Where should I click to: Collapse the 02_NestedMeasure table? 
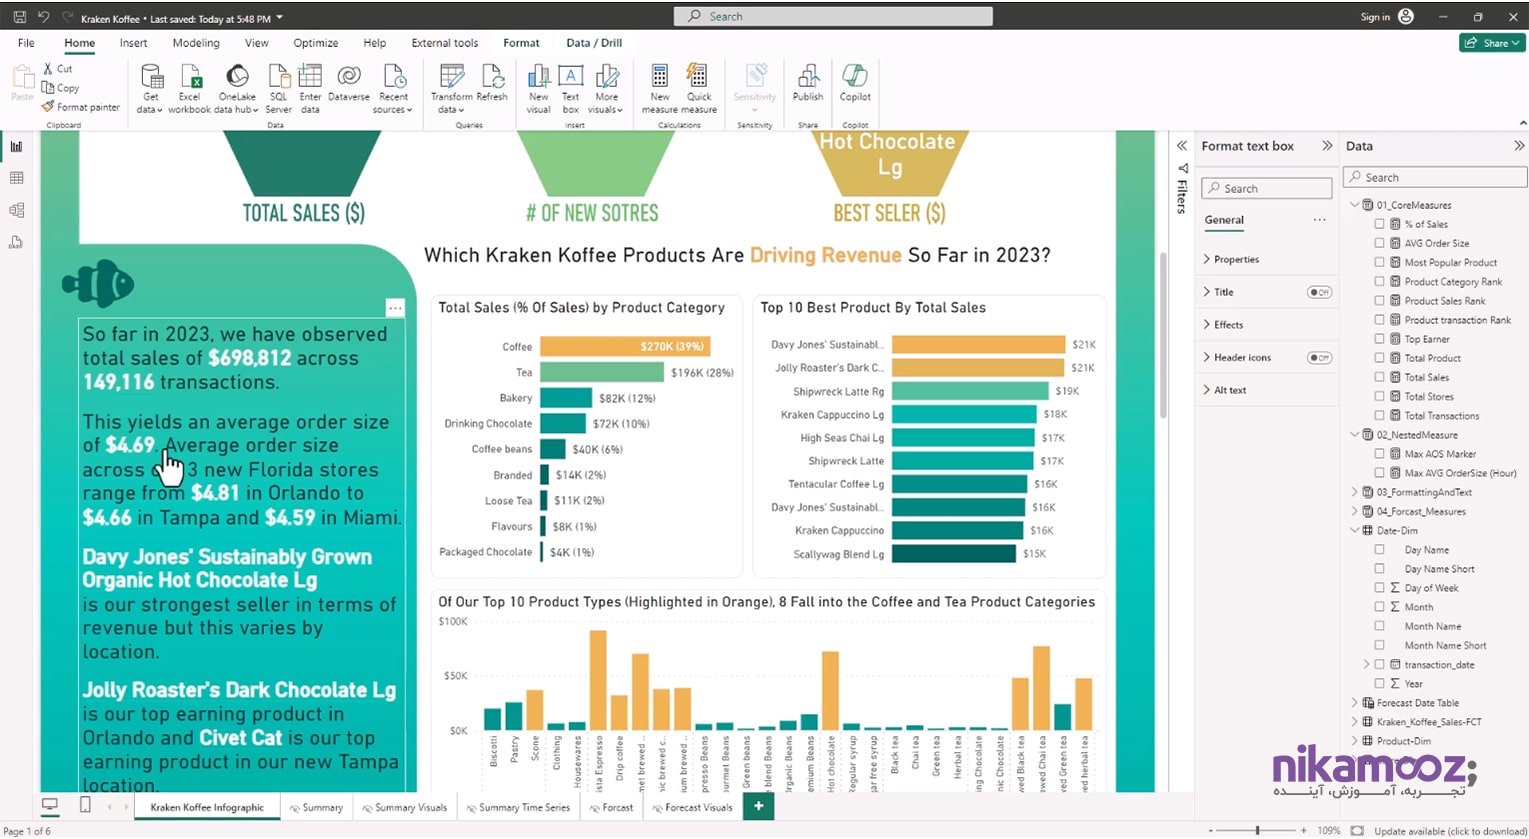click(1355, 435)
